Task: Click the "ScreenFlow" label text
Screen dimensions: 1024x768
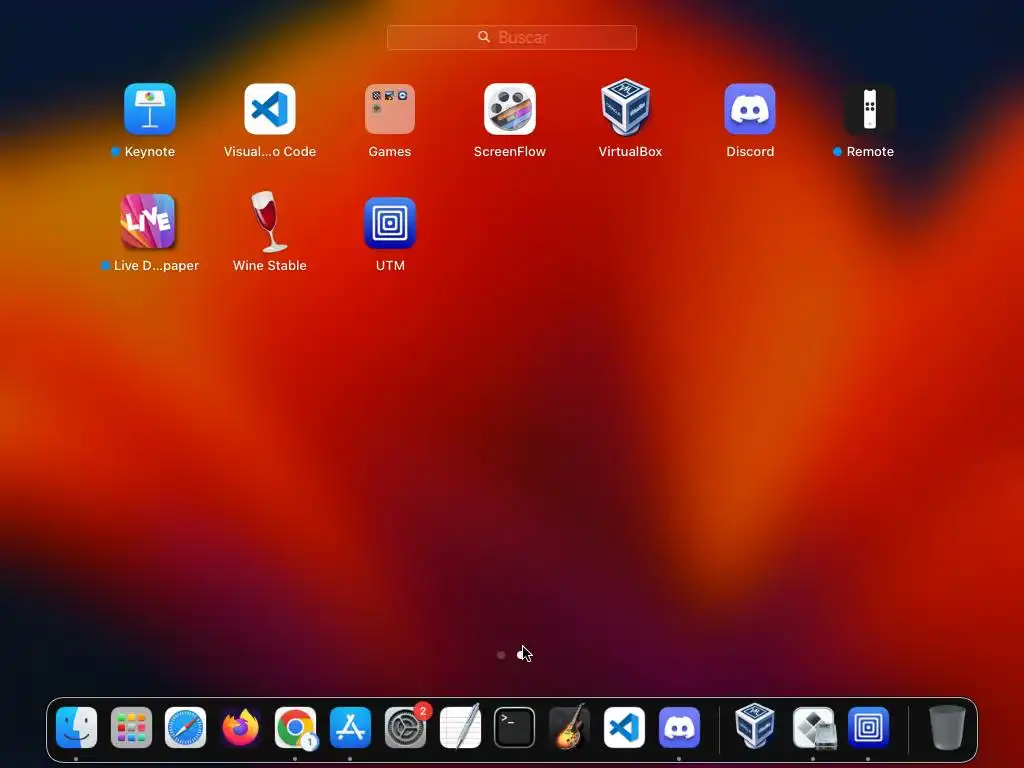Action: pyautogui.click(x=510, y=152)
